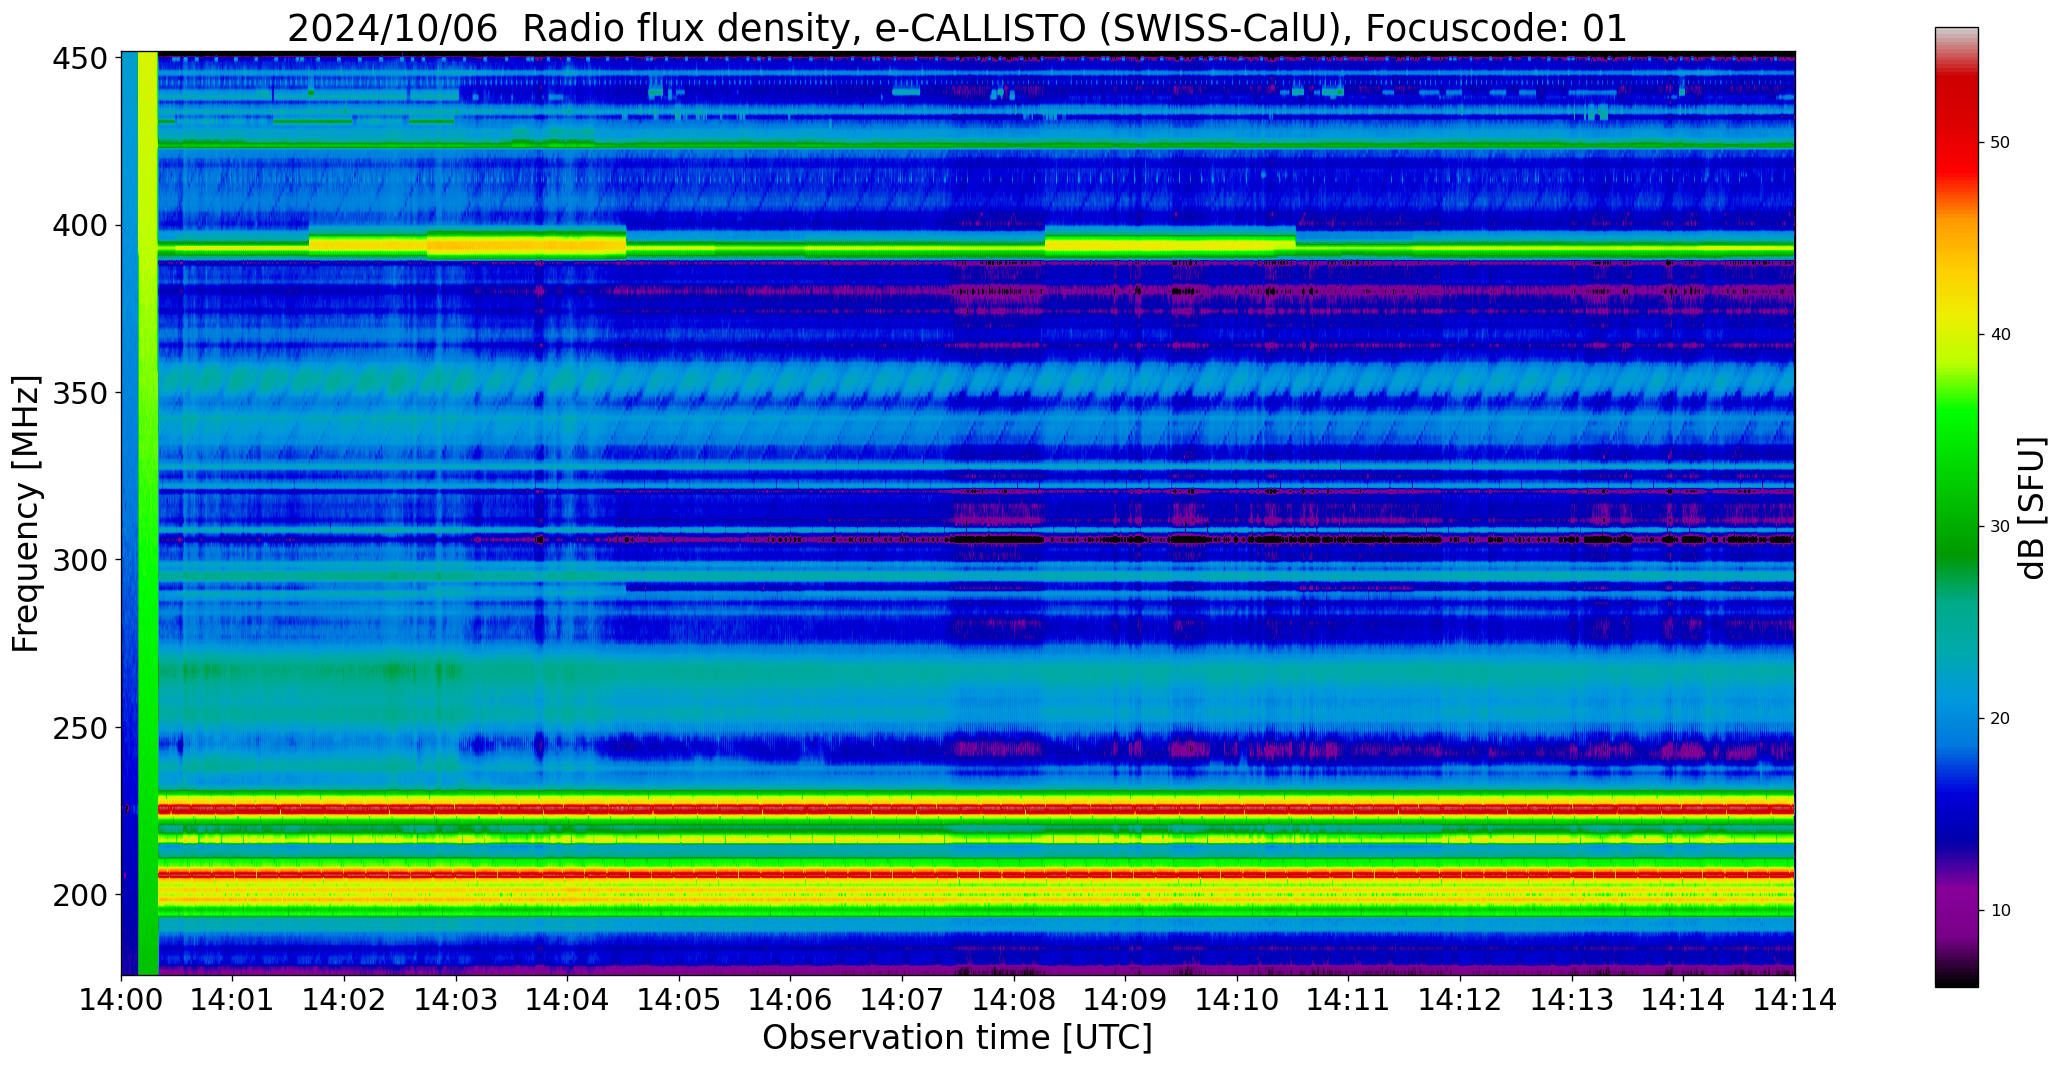This screenshot has height=1067, width=2062.
Task: Click the 14:08 time tick label
Action: 1014,1000
